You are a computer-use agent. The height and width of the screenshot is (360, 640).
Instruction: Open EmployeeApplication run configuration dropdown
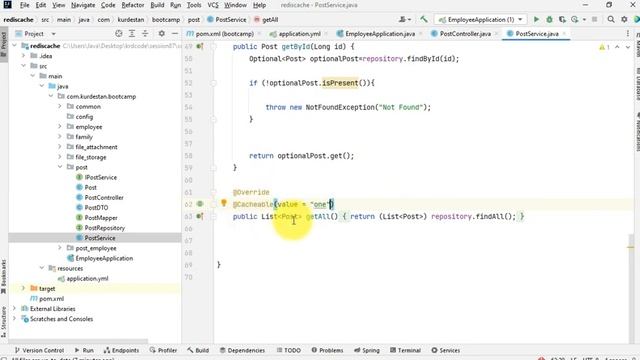480,19
